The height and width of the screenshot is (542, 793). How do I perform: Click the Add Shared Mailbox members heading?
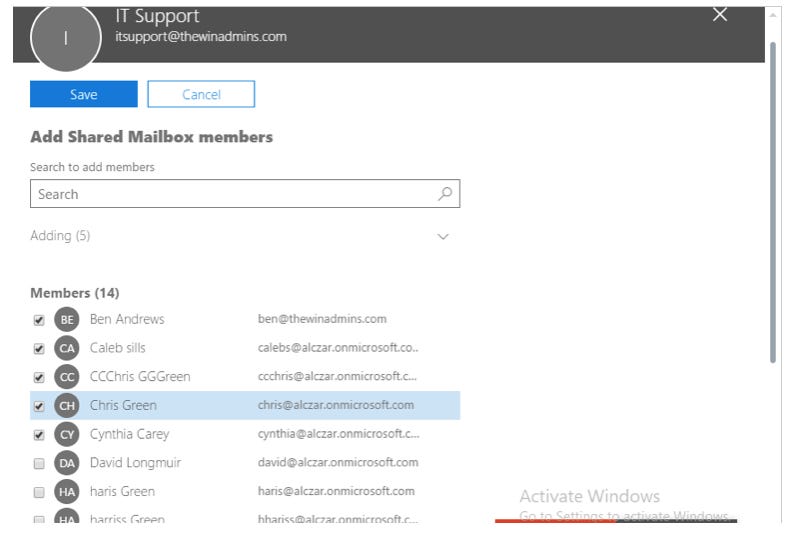click(152, 137)
